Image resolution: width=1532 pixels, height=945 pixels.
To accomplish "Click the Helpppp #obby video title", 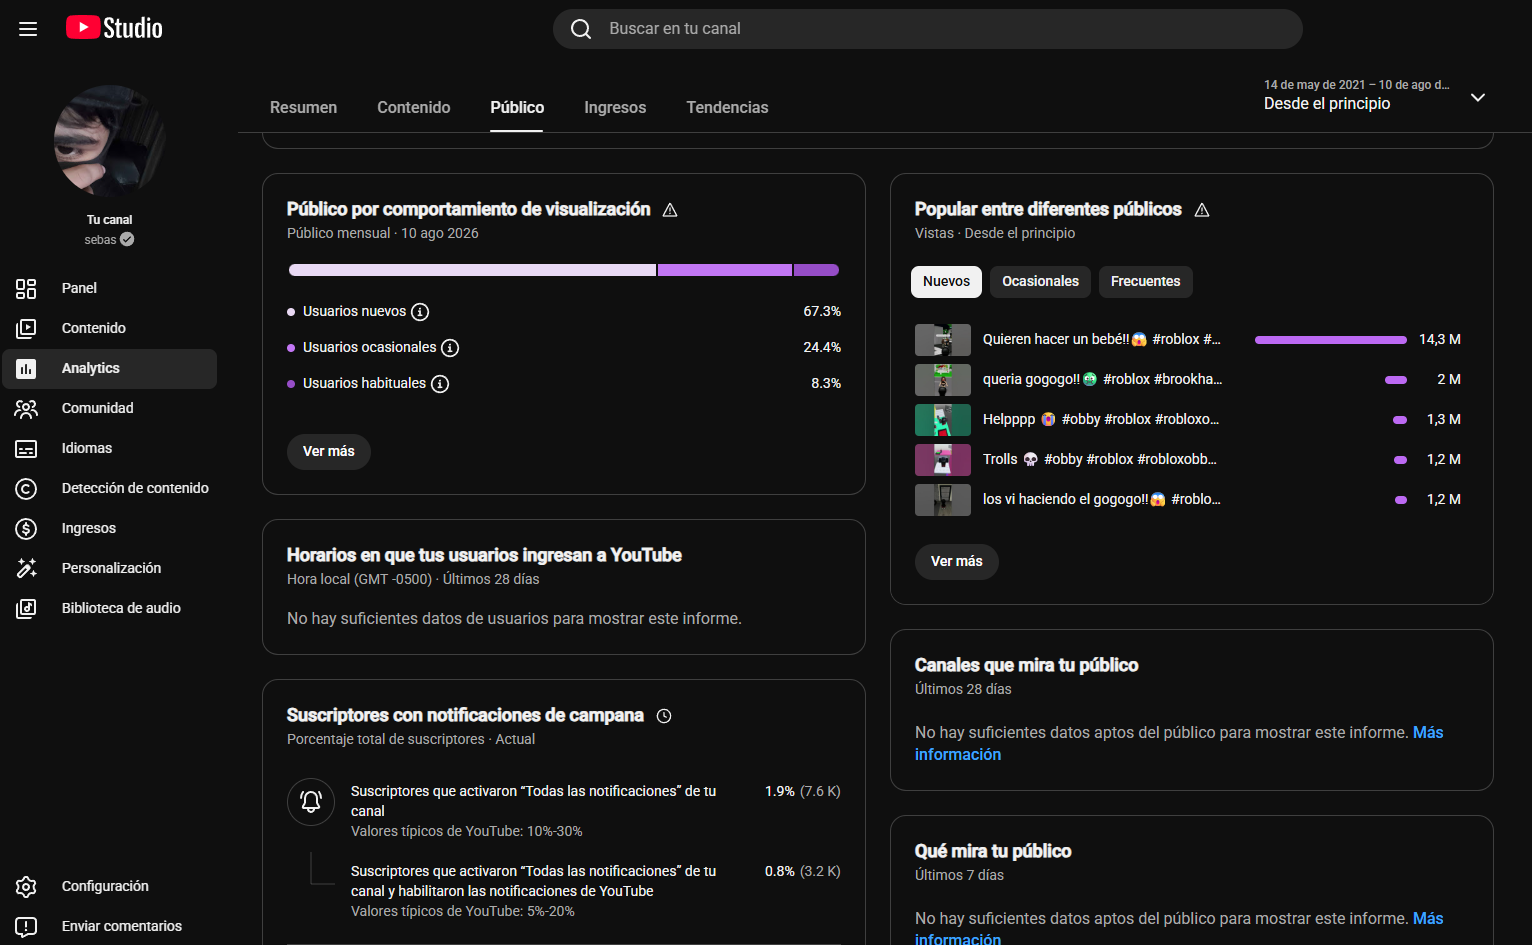I will click(x=1101, y=420).
